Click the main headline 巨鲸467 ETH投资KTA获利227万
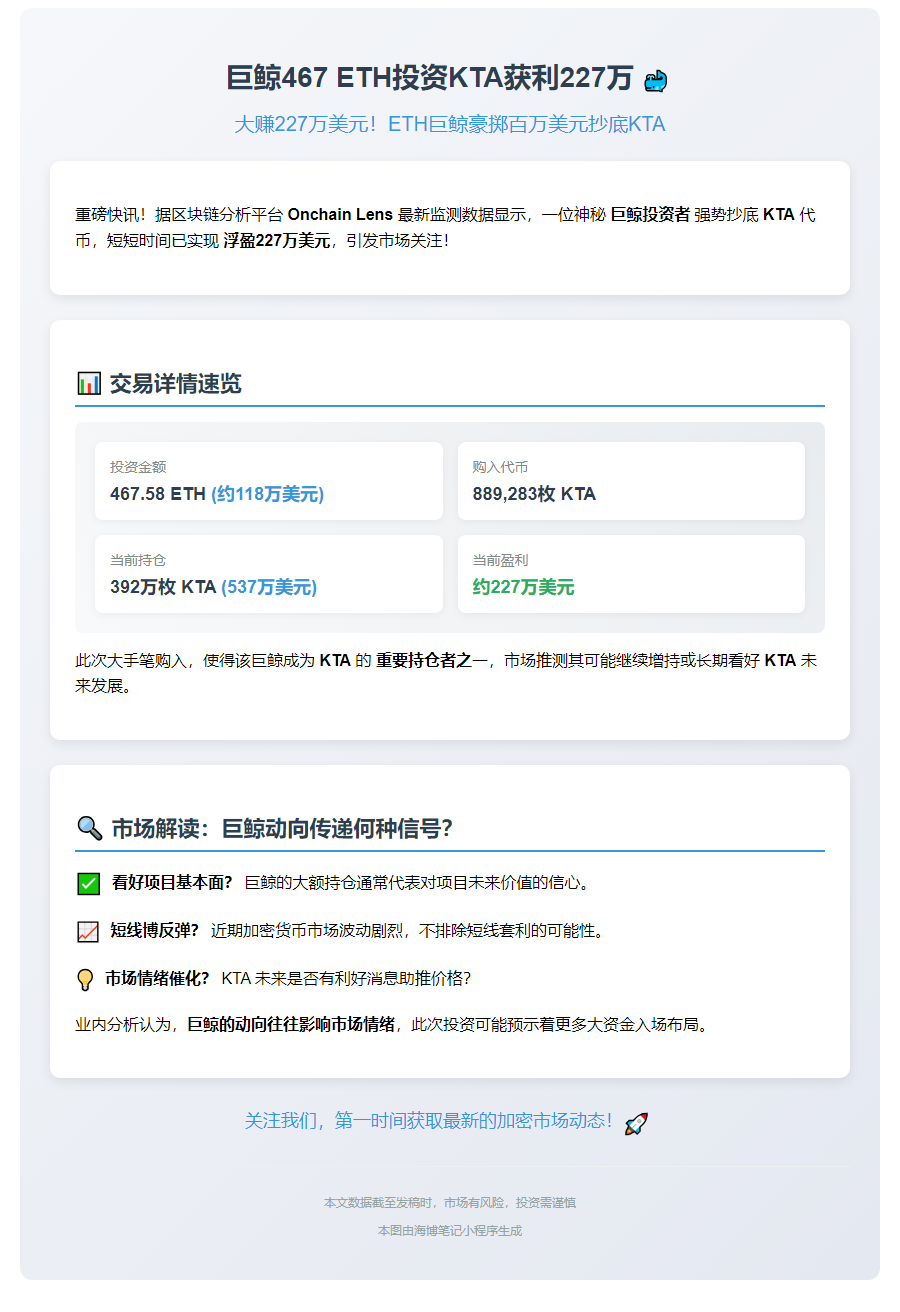The height and width of the screenshot is (1312, 900). [x=430, y=78]
